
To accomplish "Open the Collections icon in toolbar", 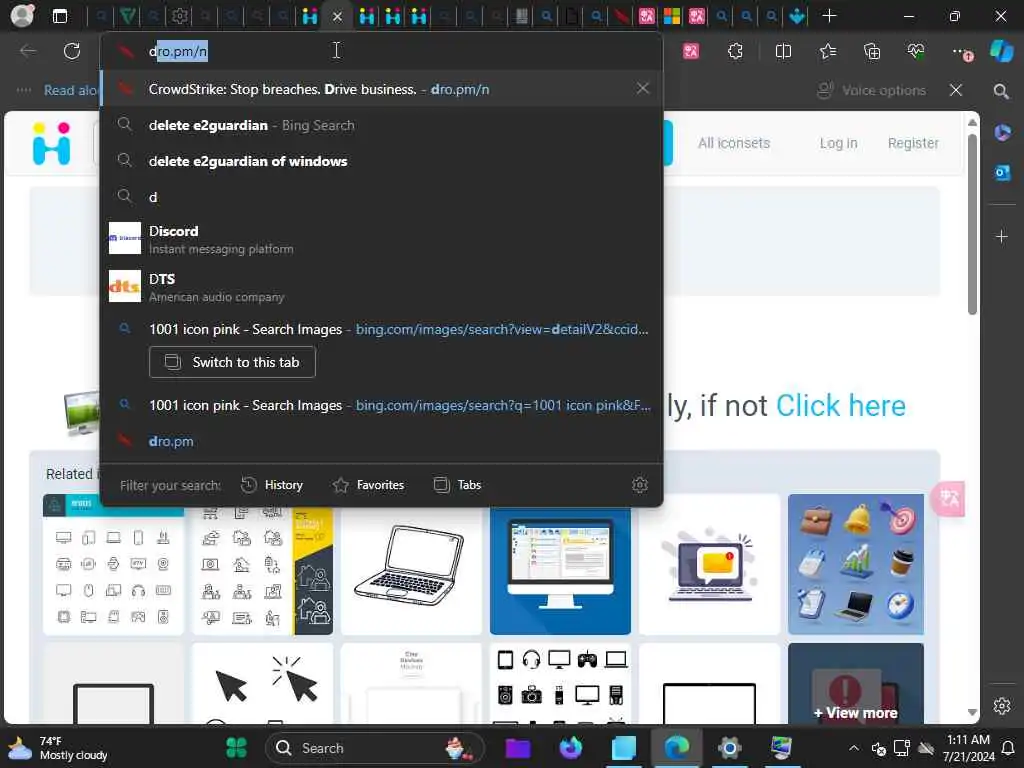I will 872,52.
